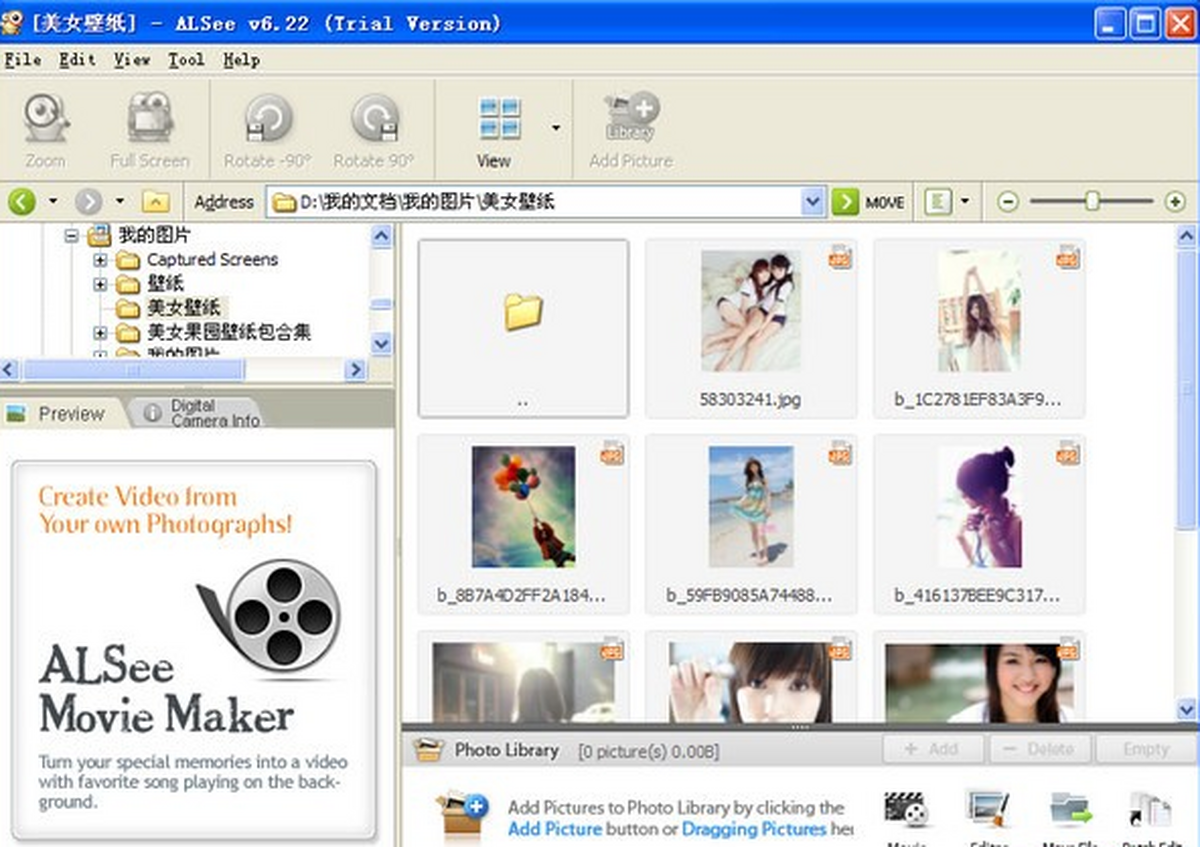Open Full Screen view mode
1200x847 pixels.
point(150,120)
